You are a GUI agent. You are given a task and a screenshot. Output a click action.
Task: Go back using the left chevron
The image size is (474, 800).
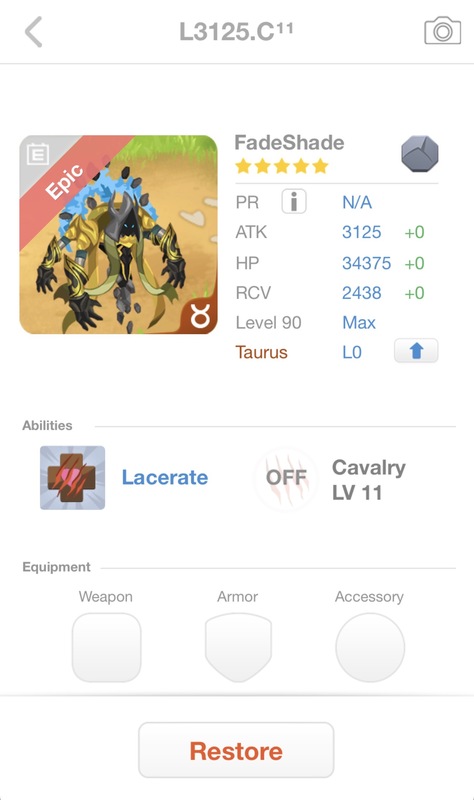point(34,32)
